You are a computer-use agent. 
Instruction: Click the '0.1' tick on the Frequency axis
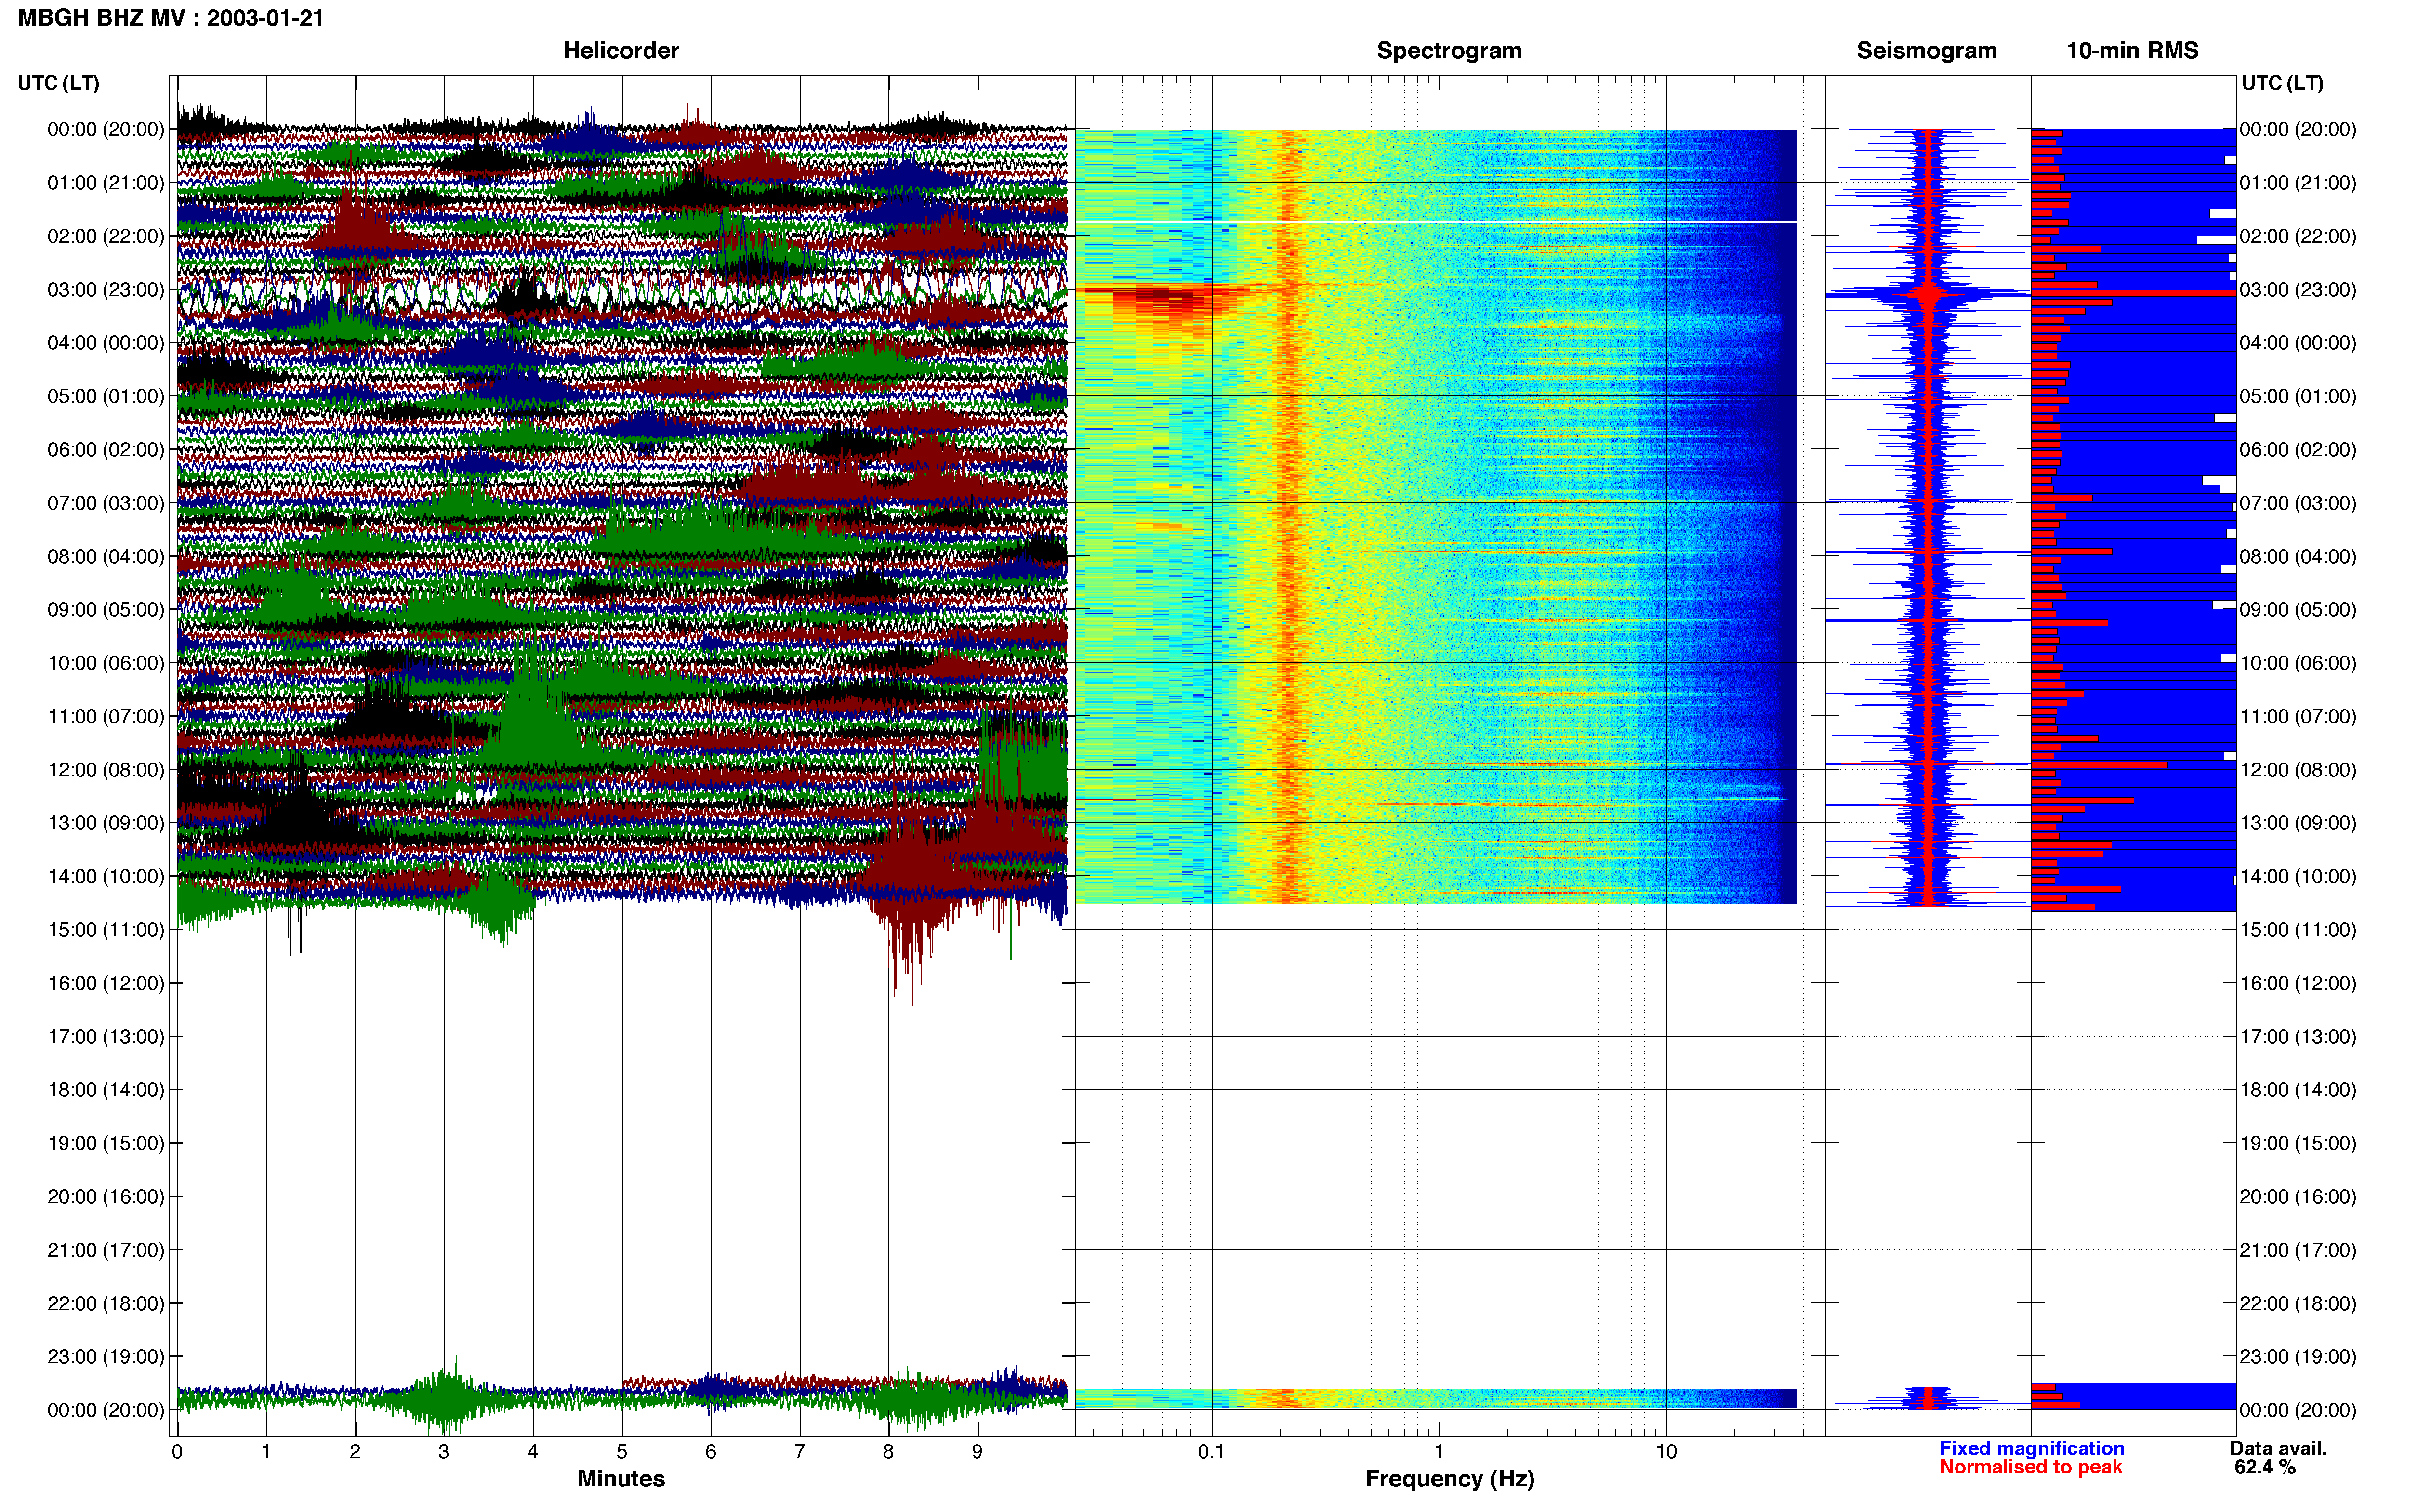click(1211, 1452)
